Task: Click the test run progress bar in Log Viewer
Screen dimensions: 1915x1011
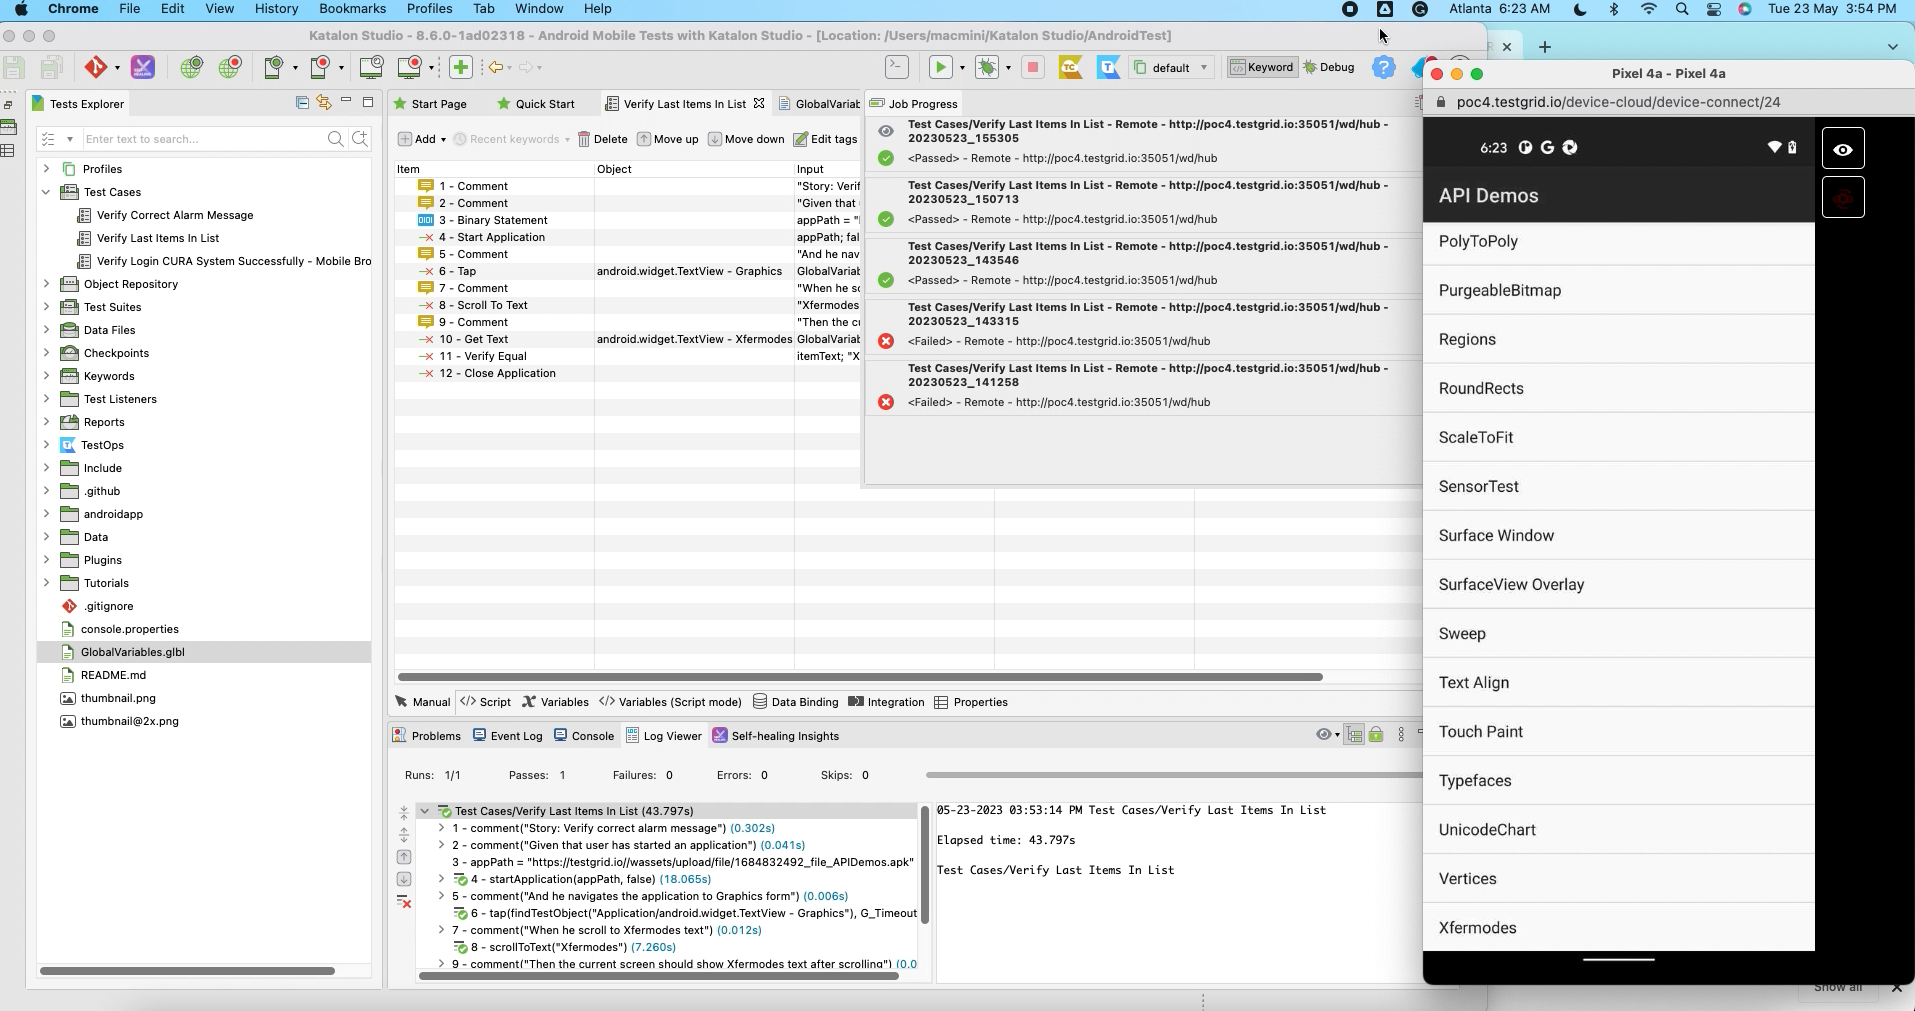Action: point(1174,775)
